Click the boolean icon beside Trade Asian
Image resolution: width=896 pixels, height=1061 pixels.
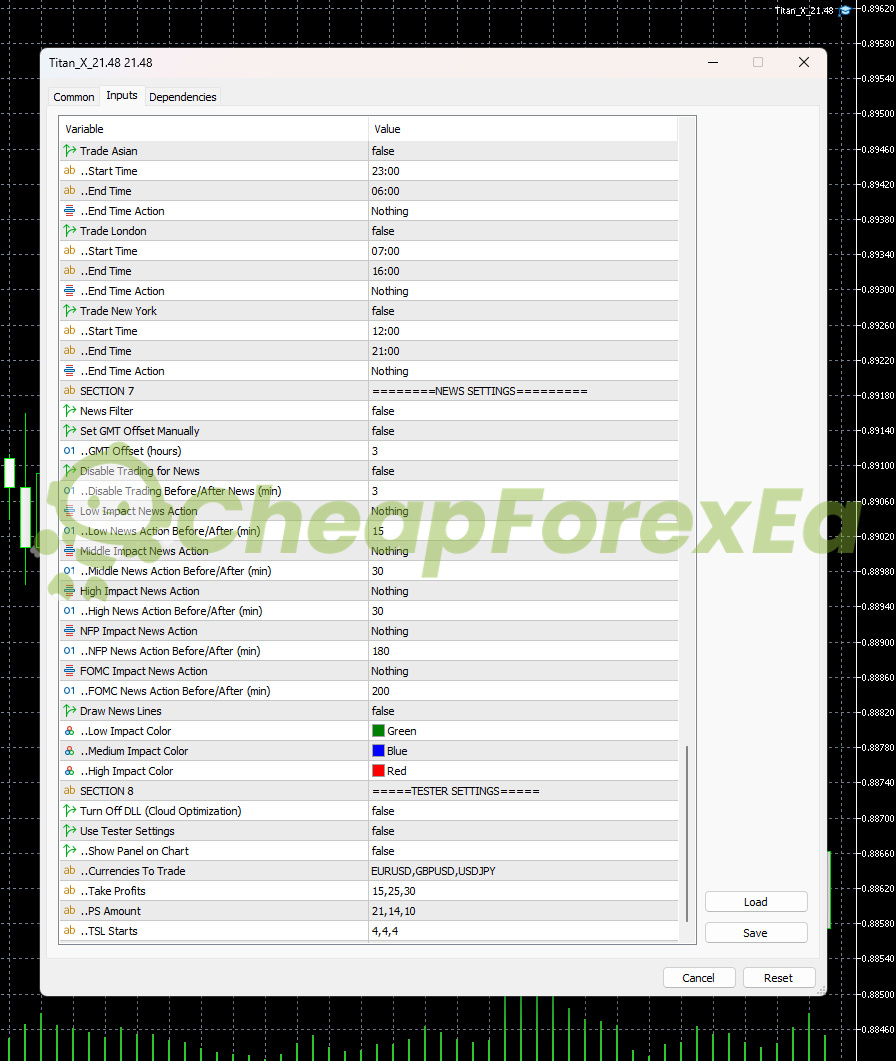(70, 150)
